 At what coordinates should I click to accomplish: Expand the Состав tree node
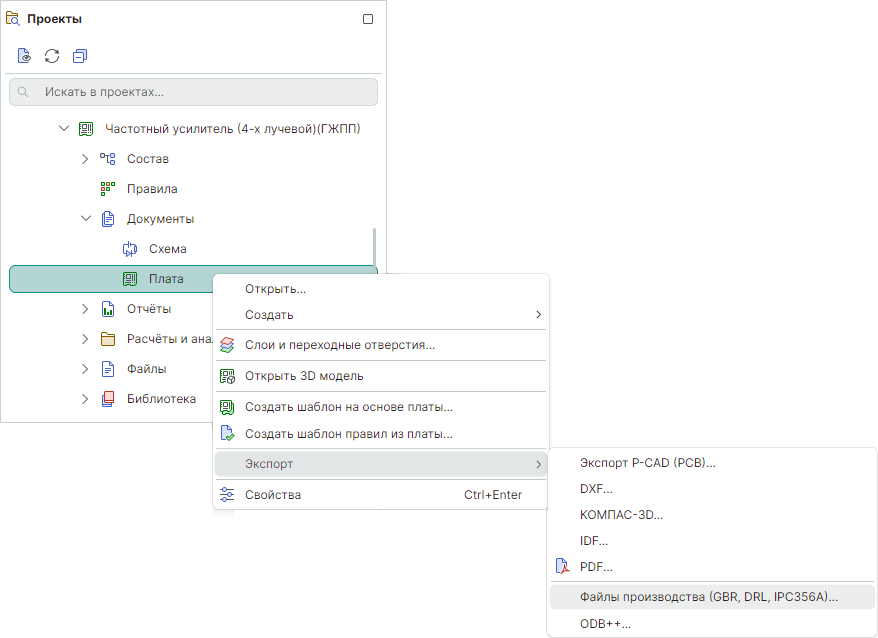(86, 159)
